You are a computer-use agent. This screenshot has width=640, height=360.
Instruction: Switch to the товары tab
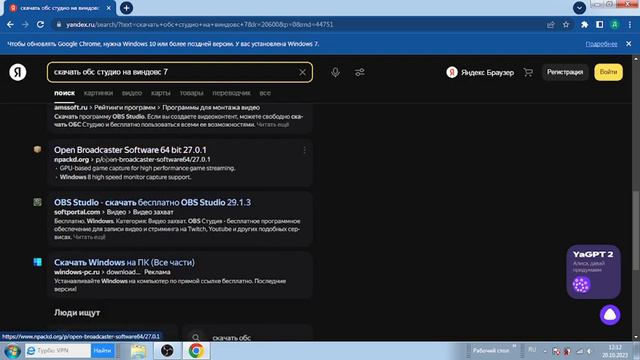coord(191,93)
